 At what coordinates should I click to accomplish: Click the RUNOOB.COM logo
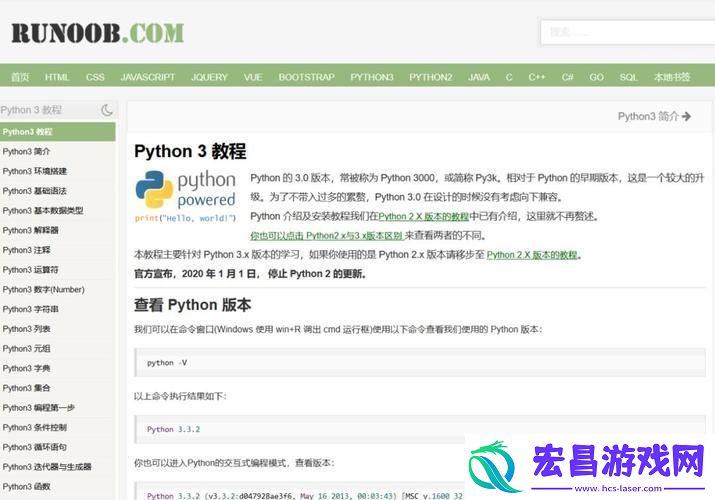click(x=98, y=33)
